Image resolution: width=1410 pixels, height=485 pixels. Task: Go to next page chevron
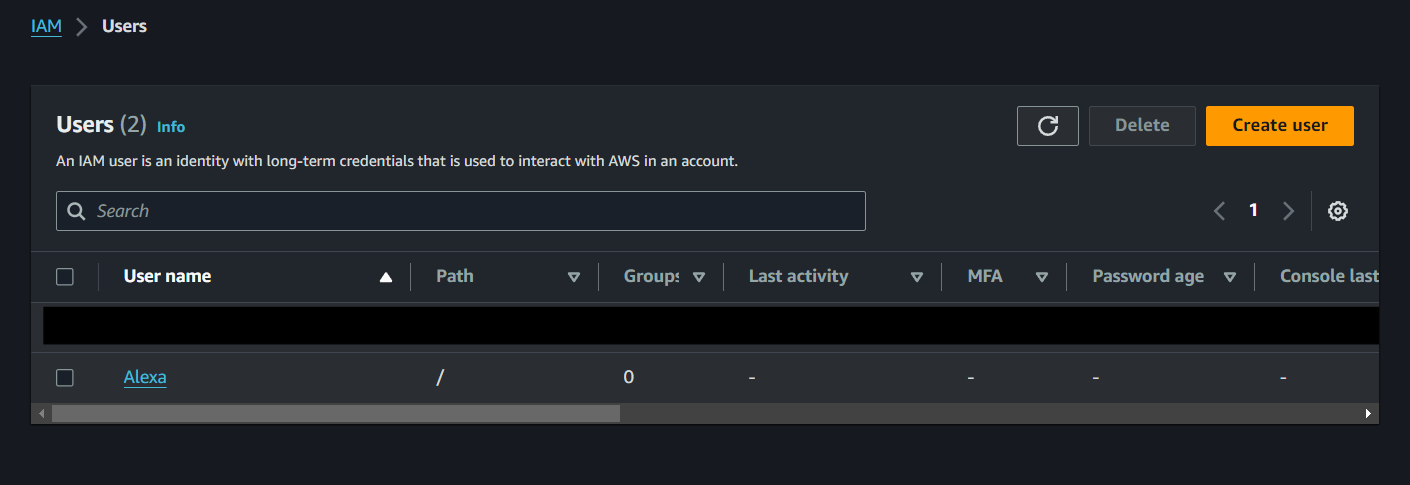(x=1288, y=211)
